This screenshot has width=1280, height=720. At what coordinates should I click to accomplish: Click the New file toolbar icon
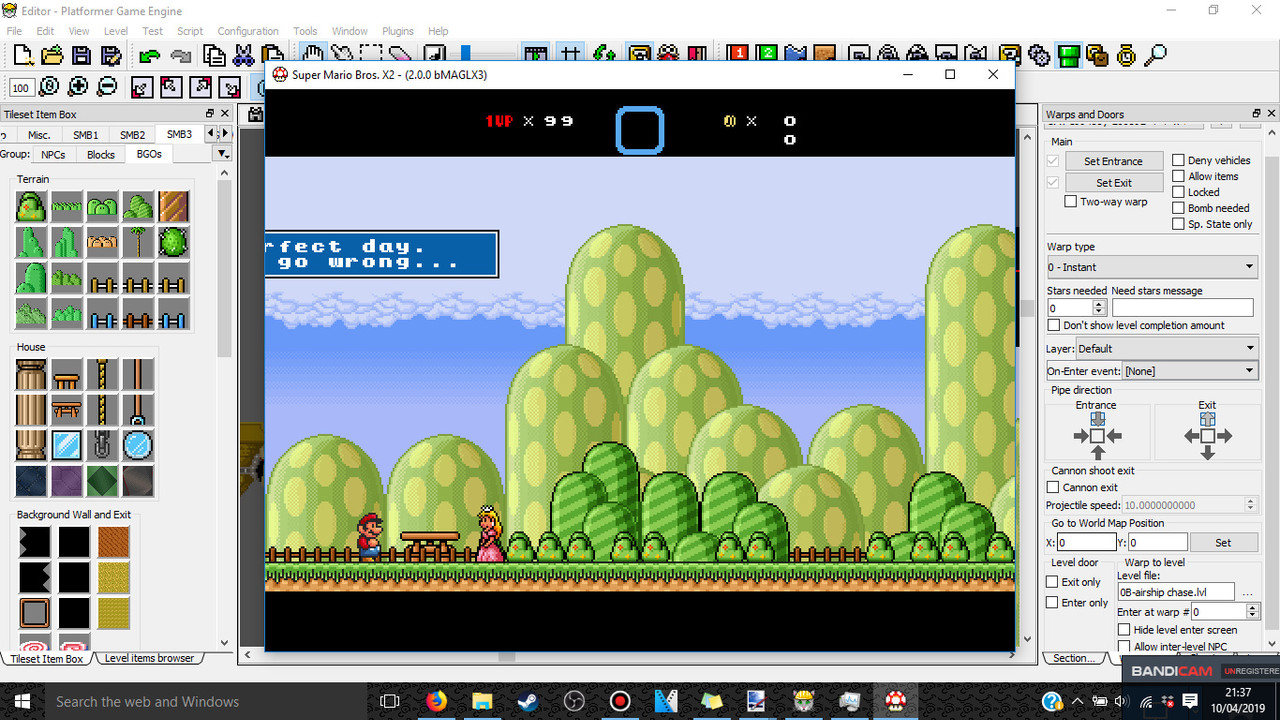(23, 55)
